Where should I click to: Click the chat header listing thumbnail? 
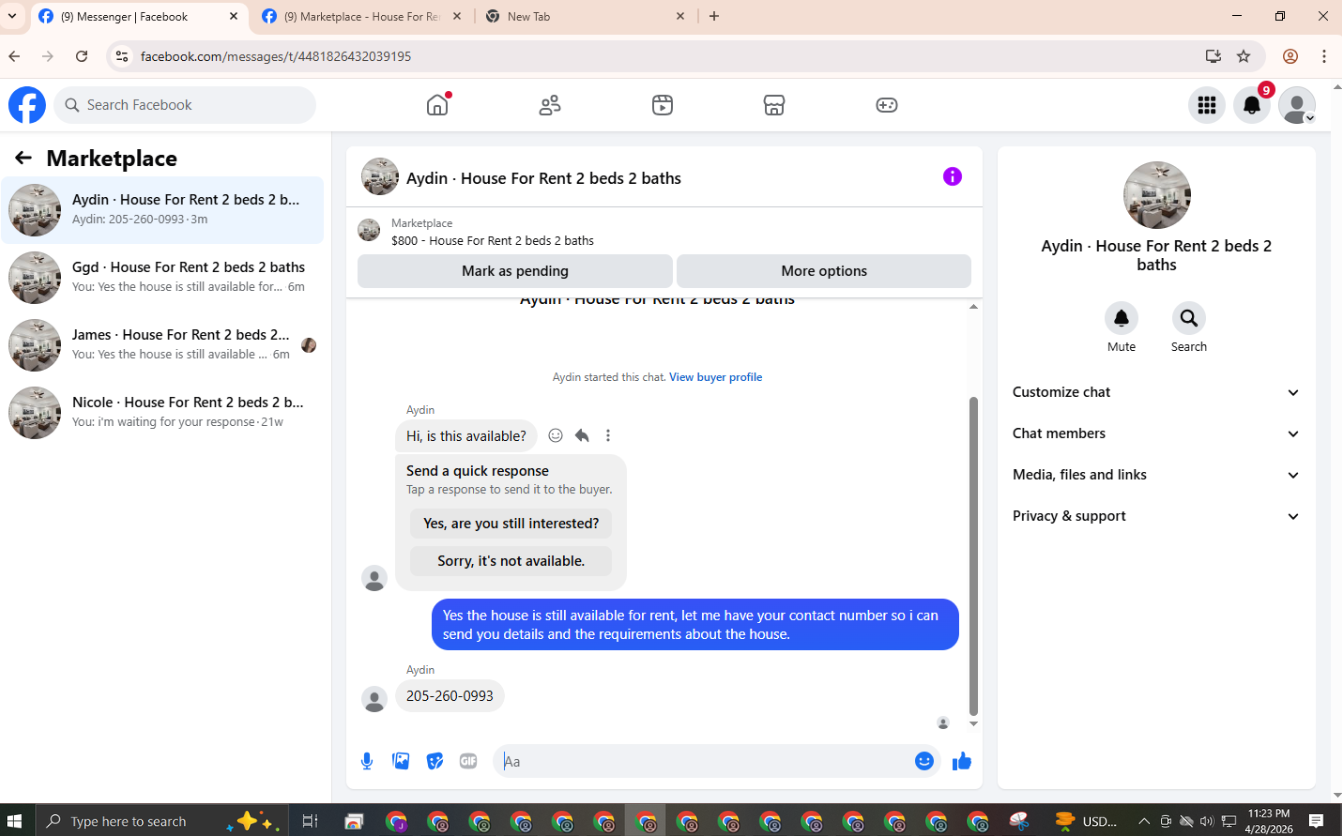pos(380,177)
